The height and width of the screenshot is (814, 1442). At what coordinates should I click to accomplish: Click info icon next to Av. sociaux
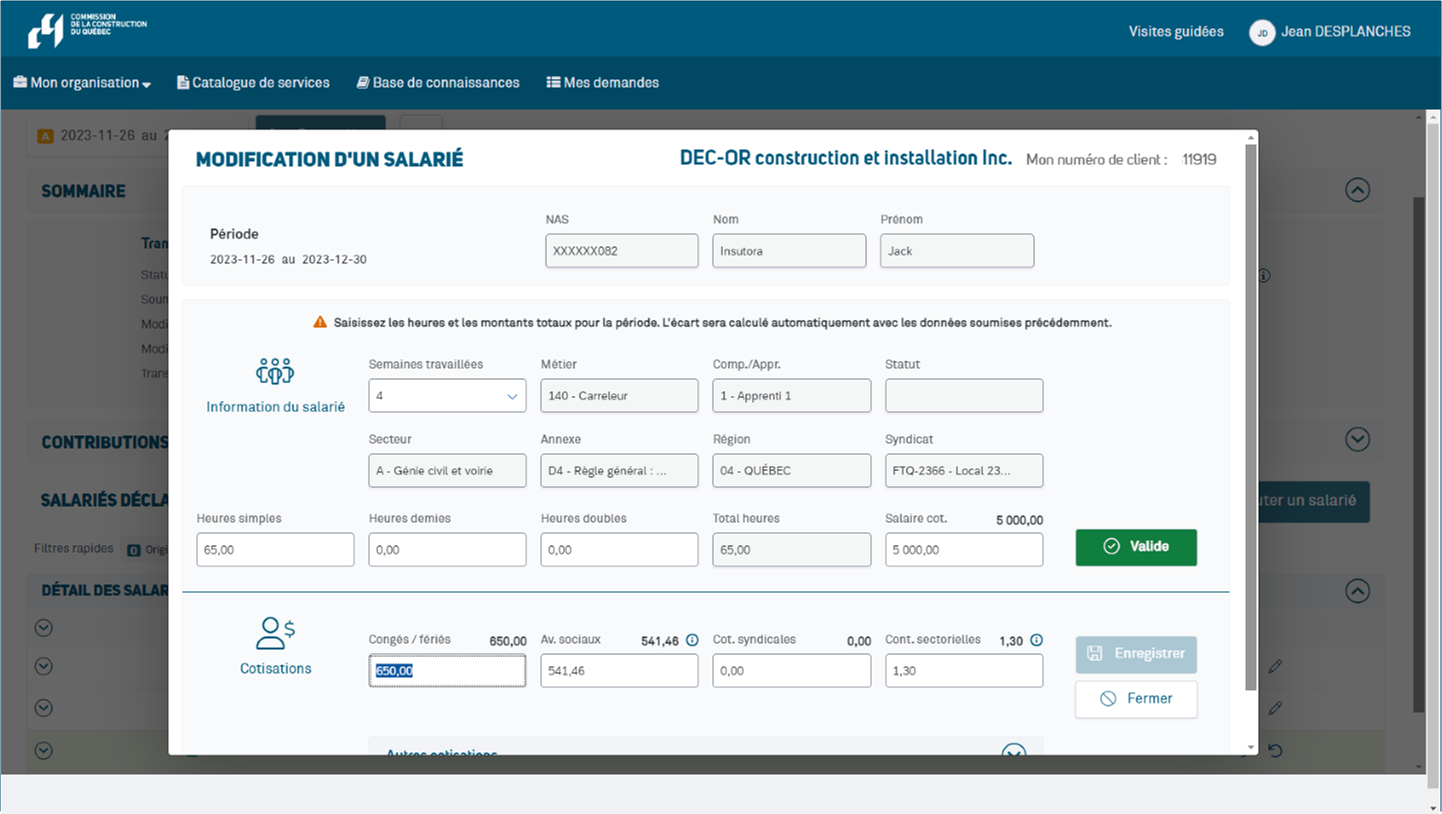692,640
